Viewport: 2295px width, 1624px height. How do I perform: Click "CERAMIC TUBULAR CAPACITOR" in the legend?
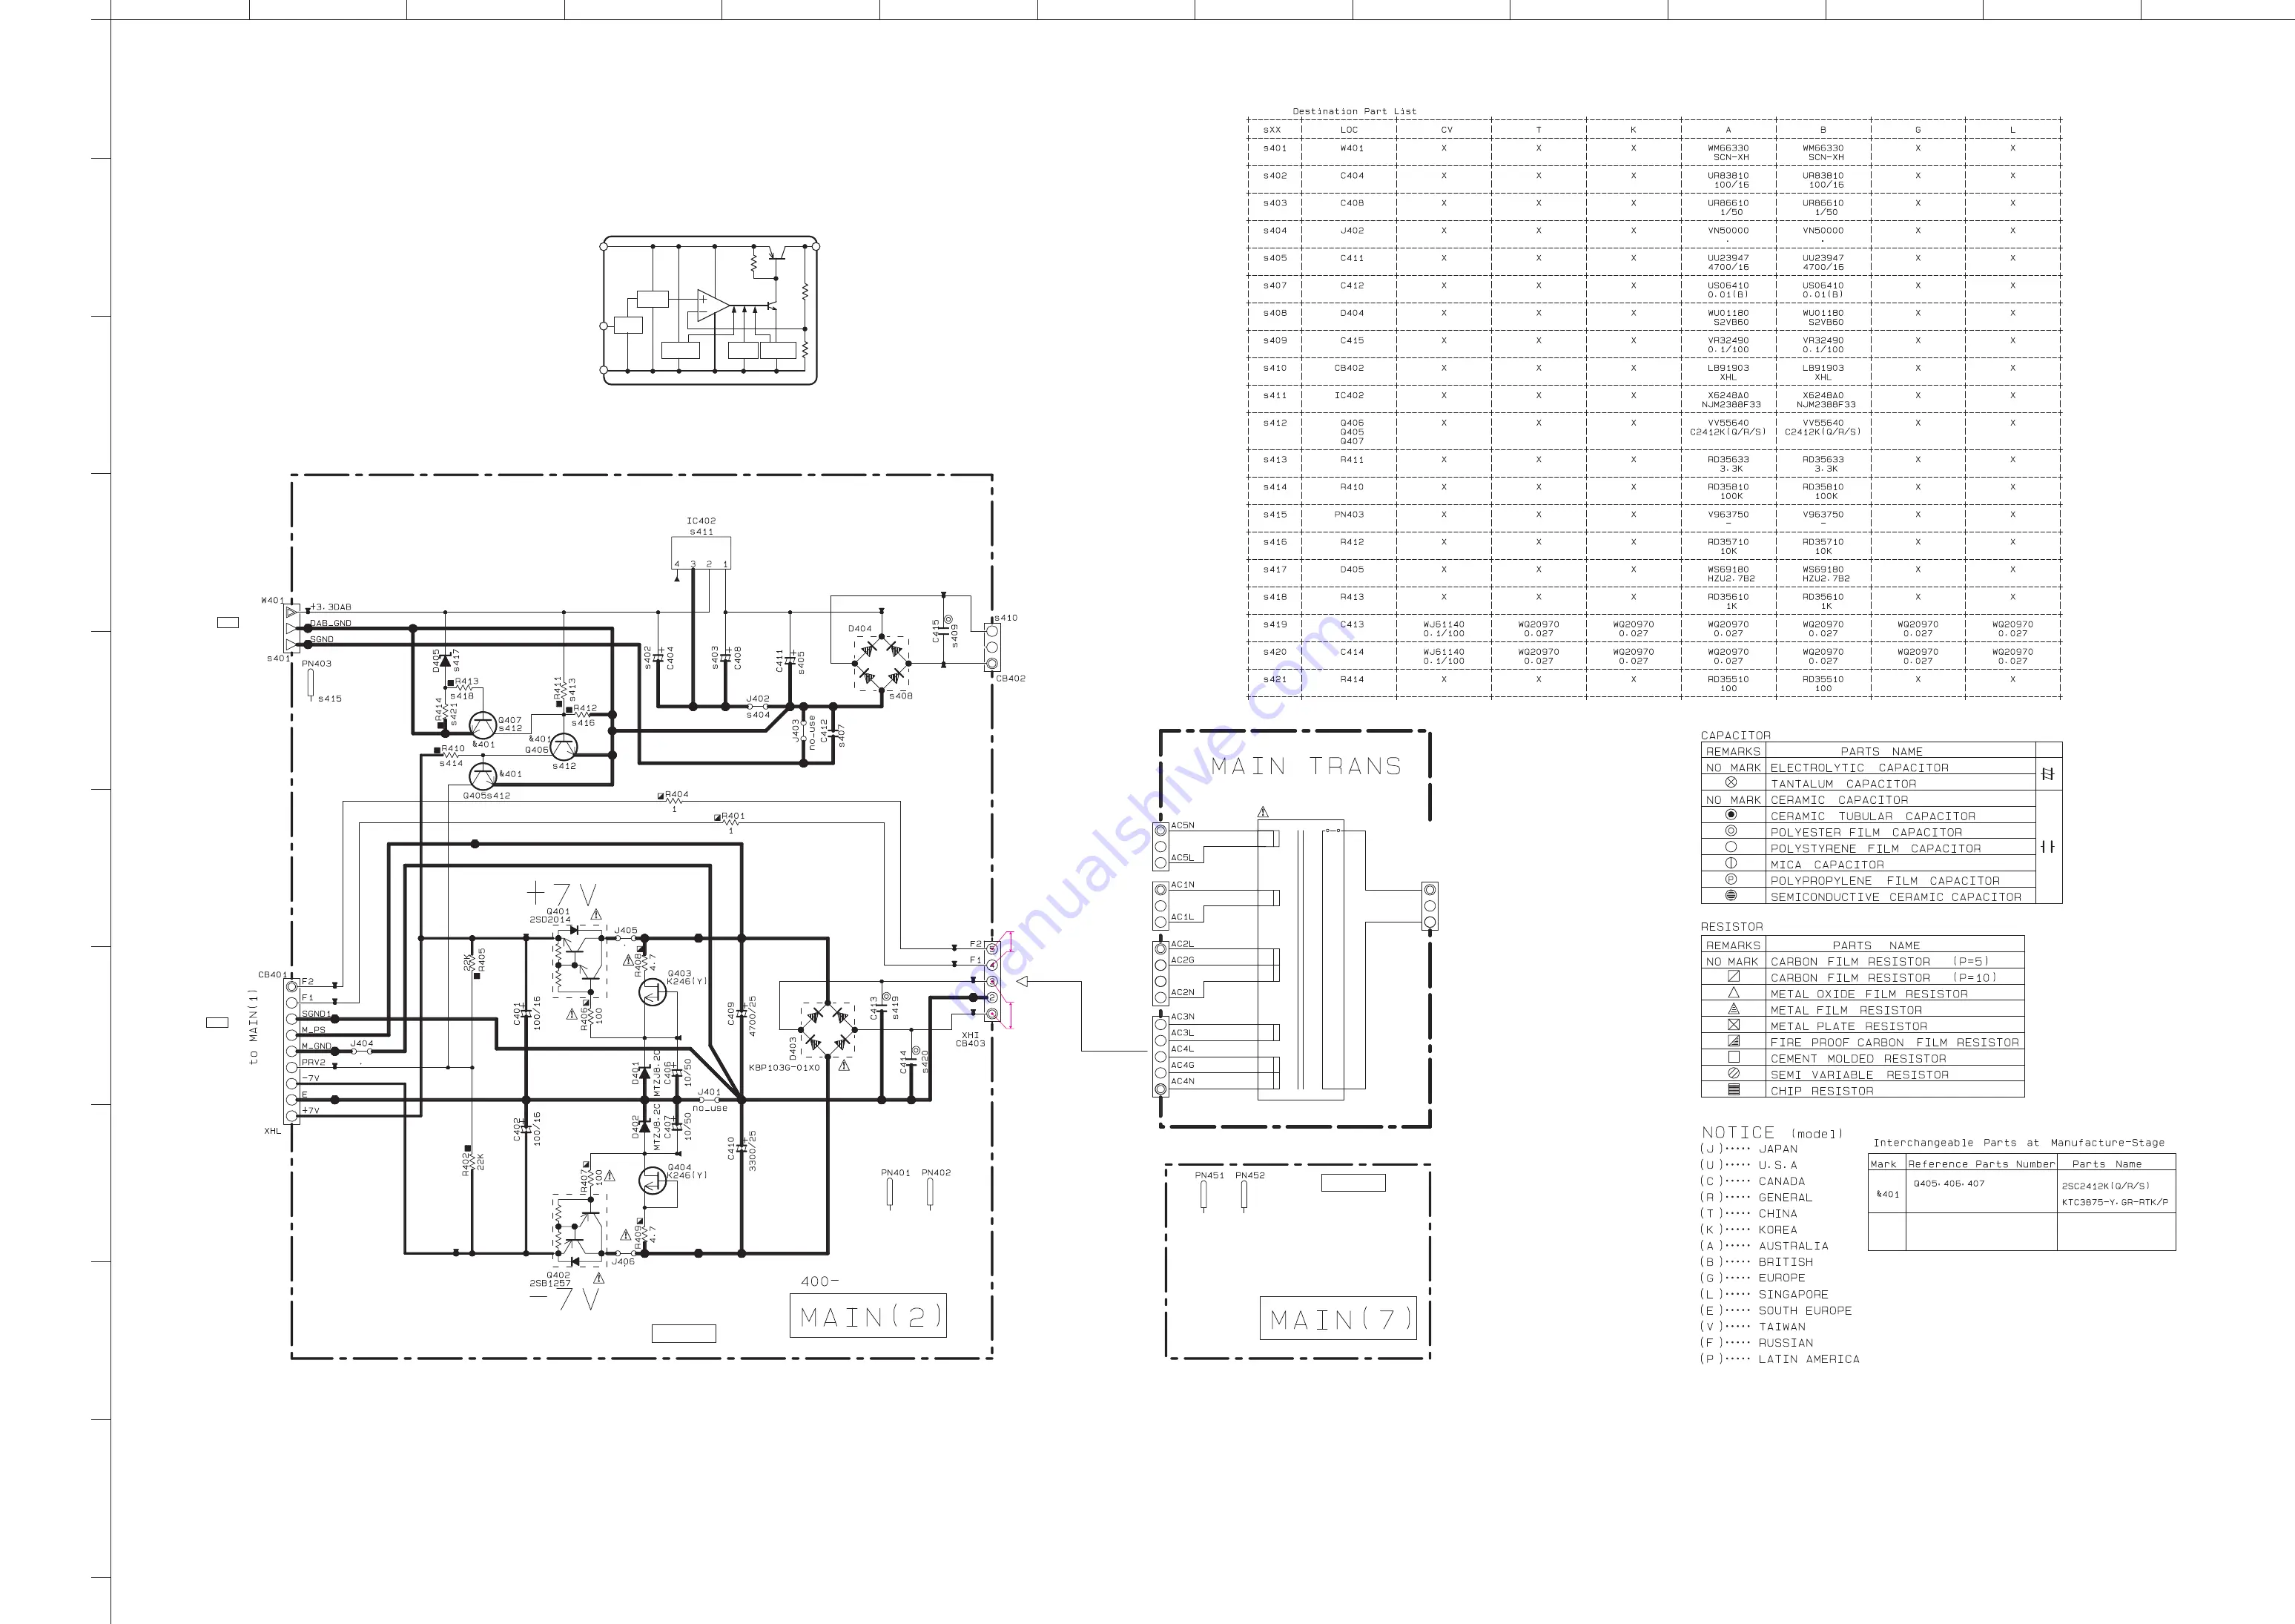point(1873,816)
